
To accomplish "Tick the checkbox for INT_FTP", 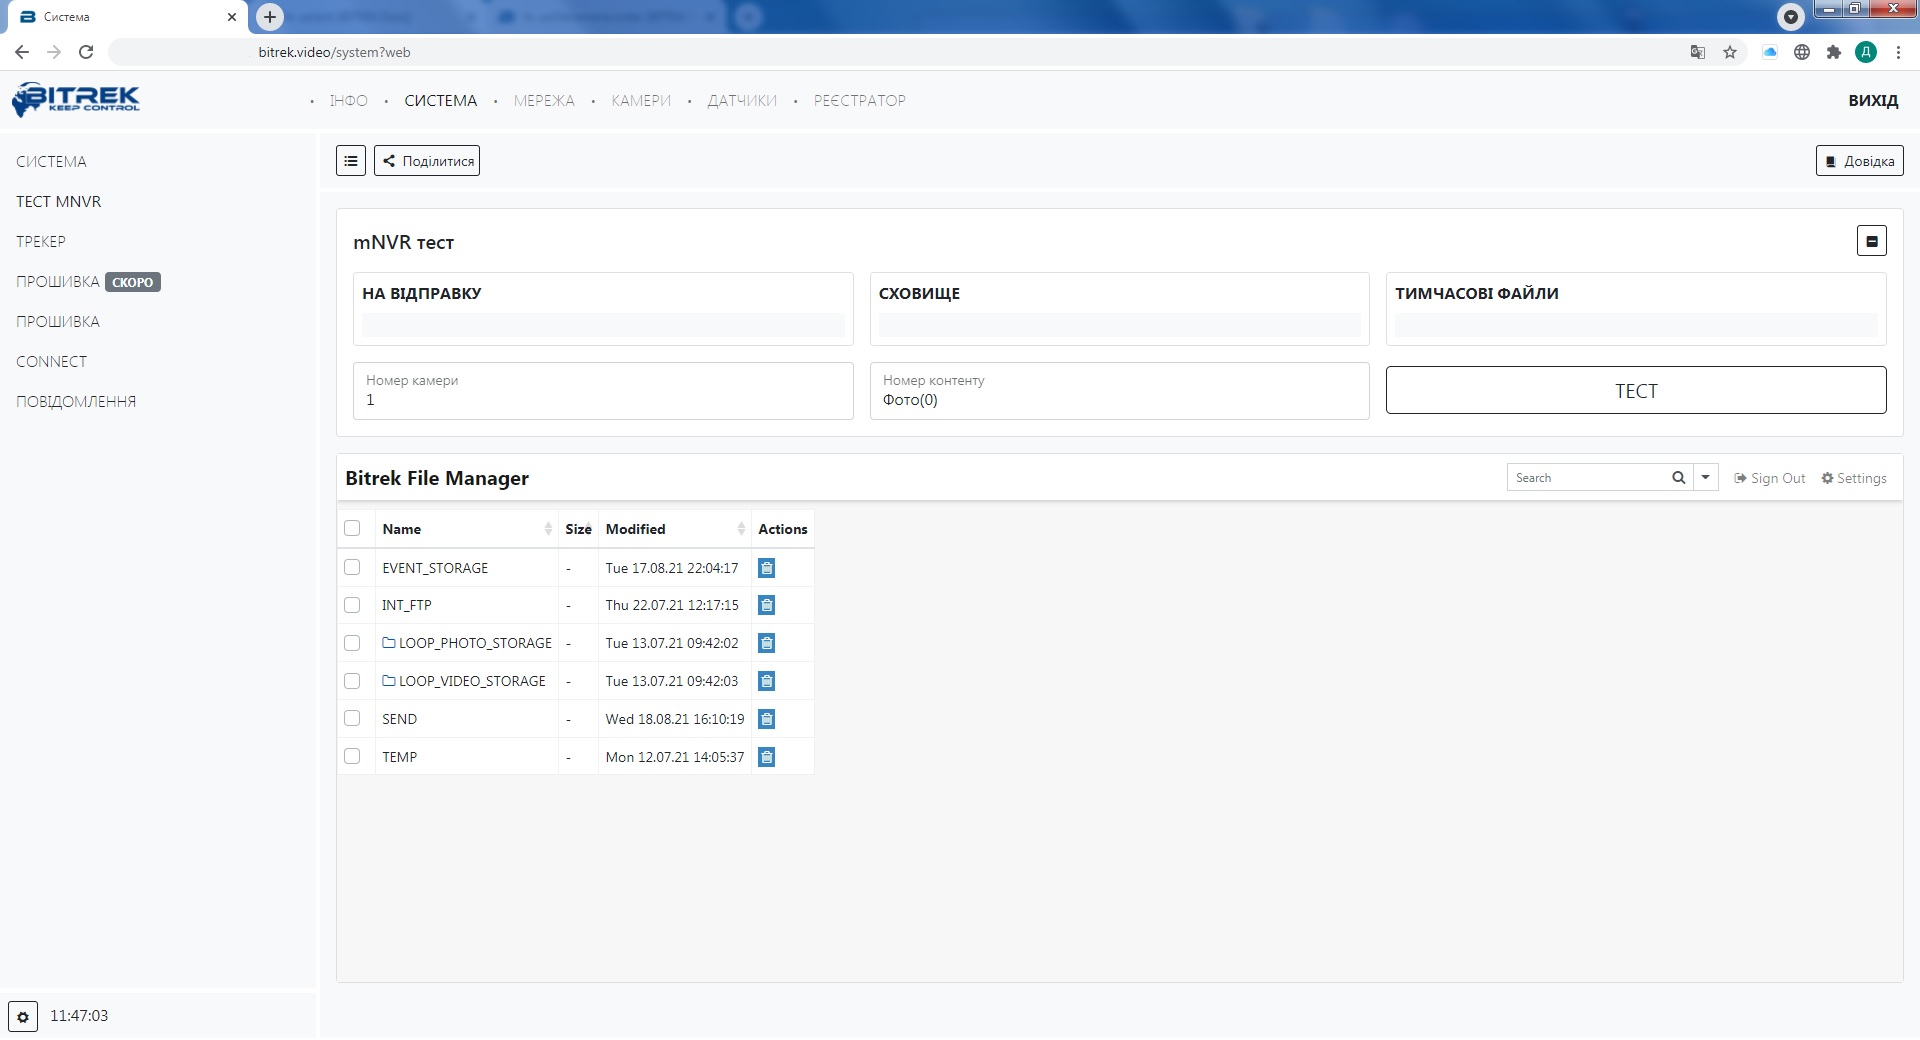I will pyautogui.click(x=352, y=605).
